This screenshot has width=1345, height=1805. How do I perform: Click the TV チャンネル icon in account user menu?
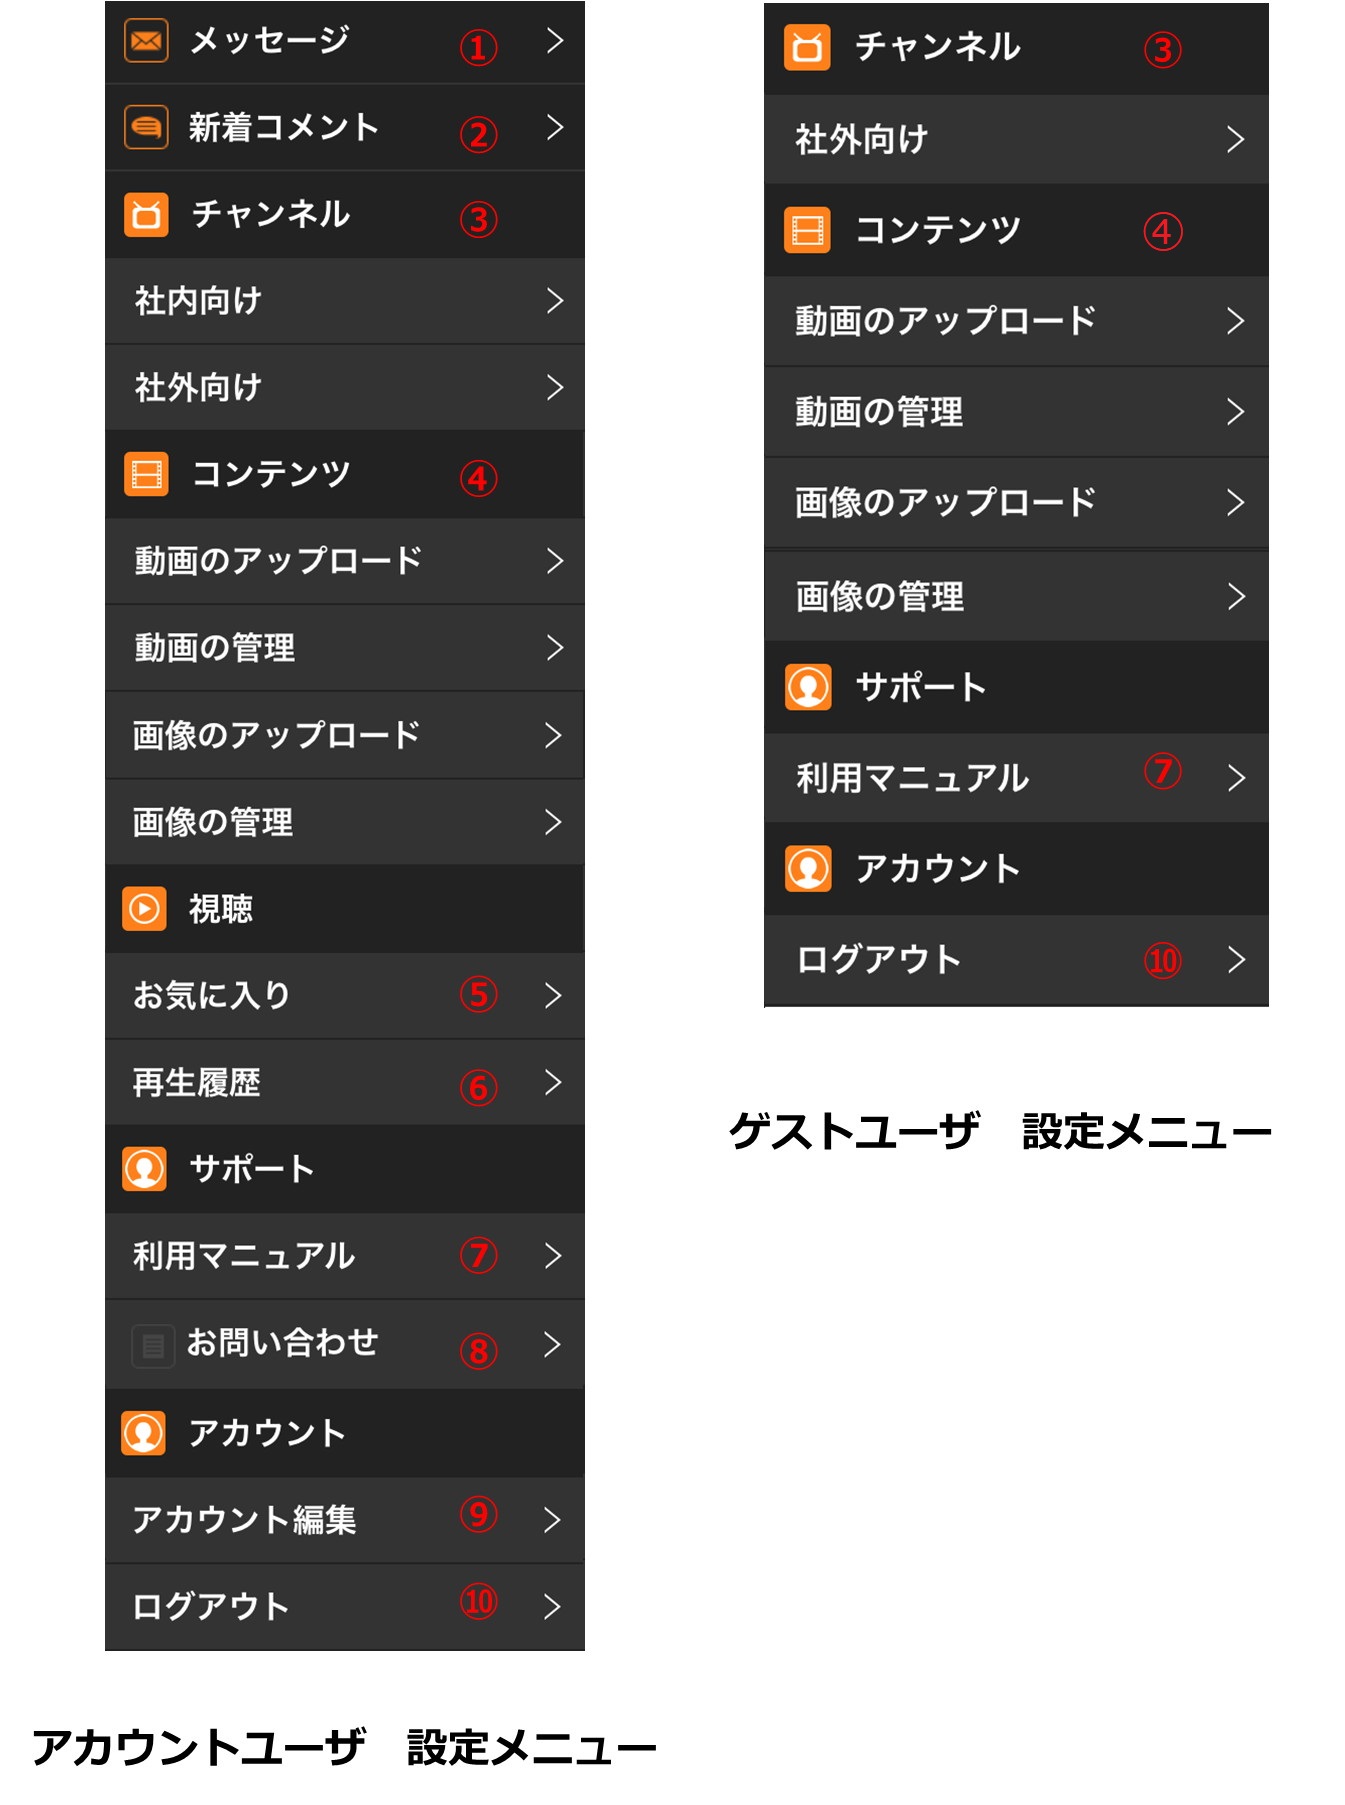[146, 214]
